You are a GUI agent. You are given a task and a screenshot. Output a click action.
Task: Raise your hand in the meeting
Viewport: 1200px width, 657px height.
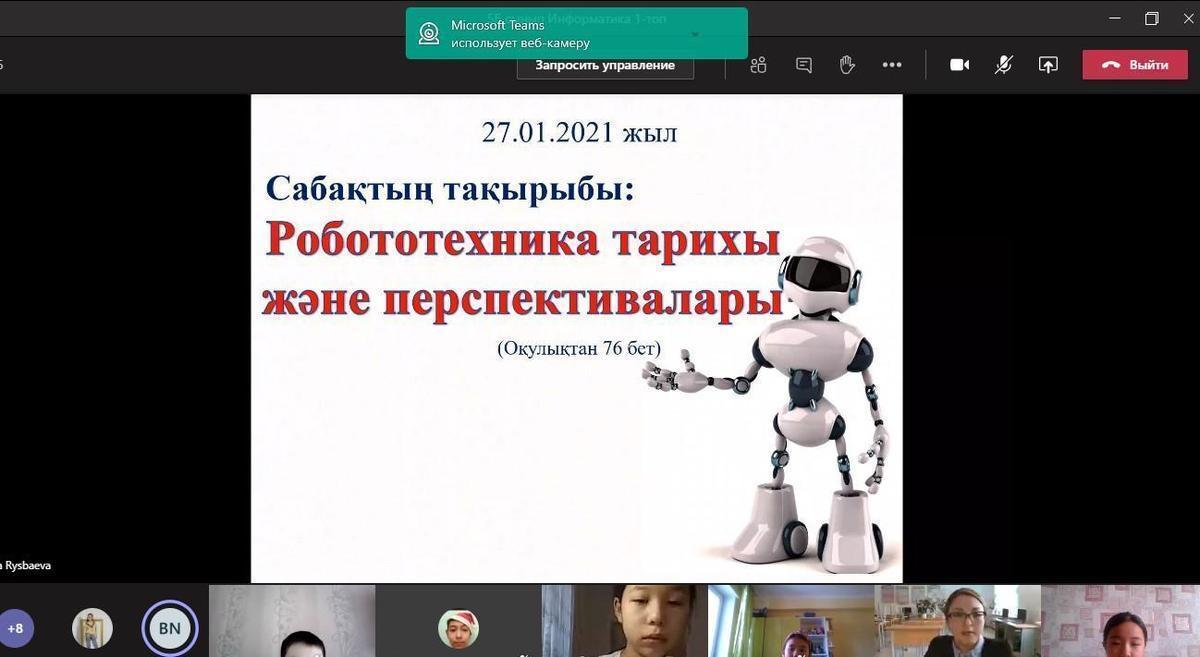coord(847,65)
